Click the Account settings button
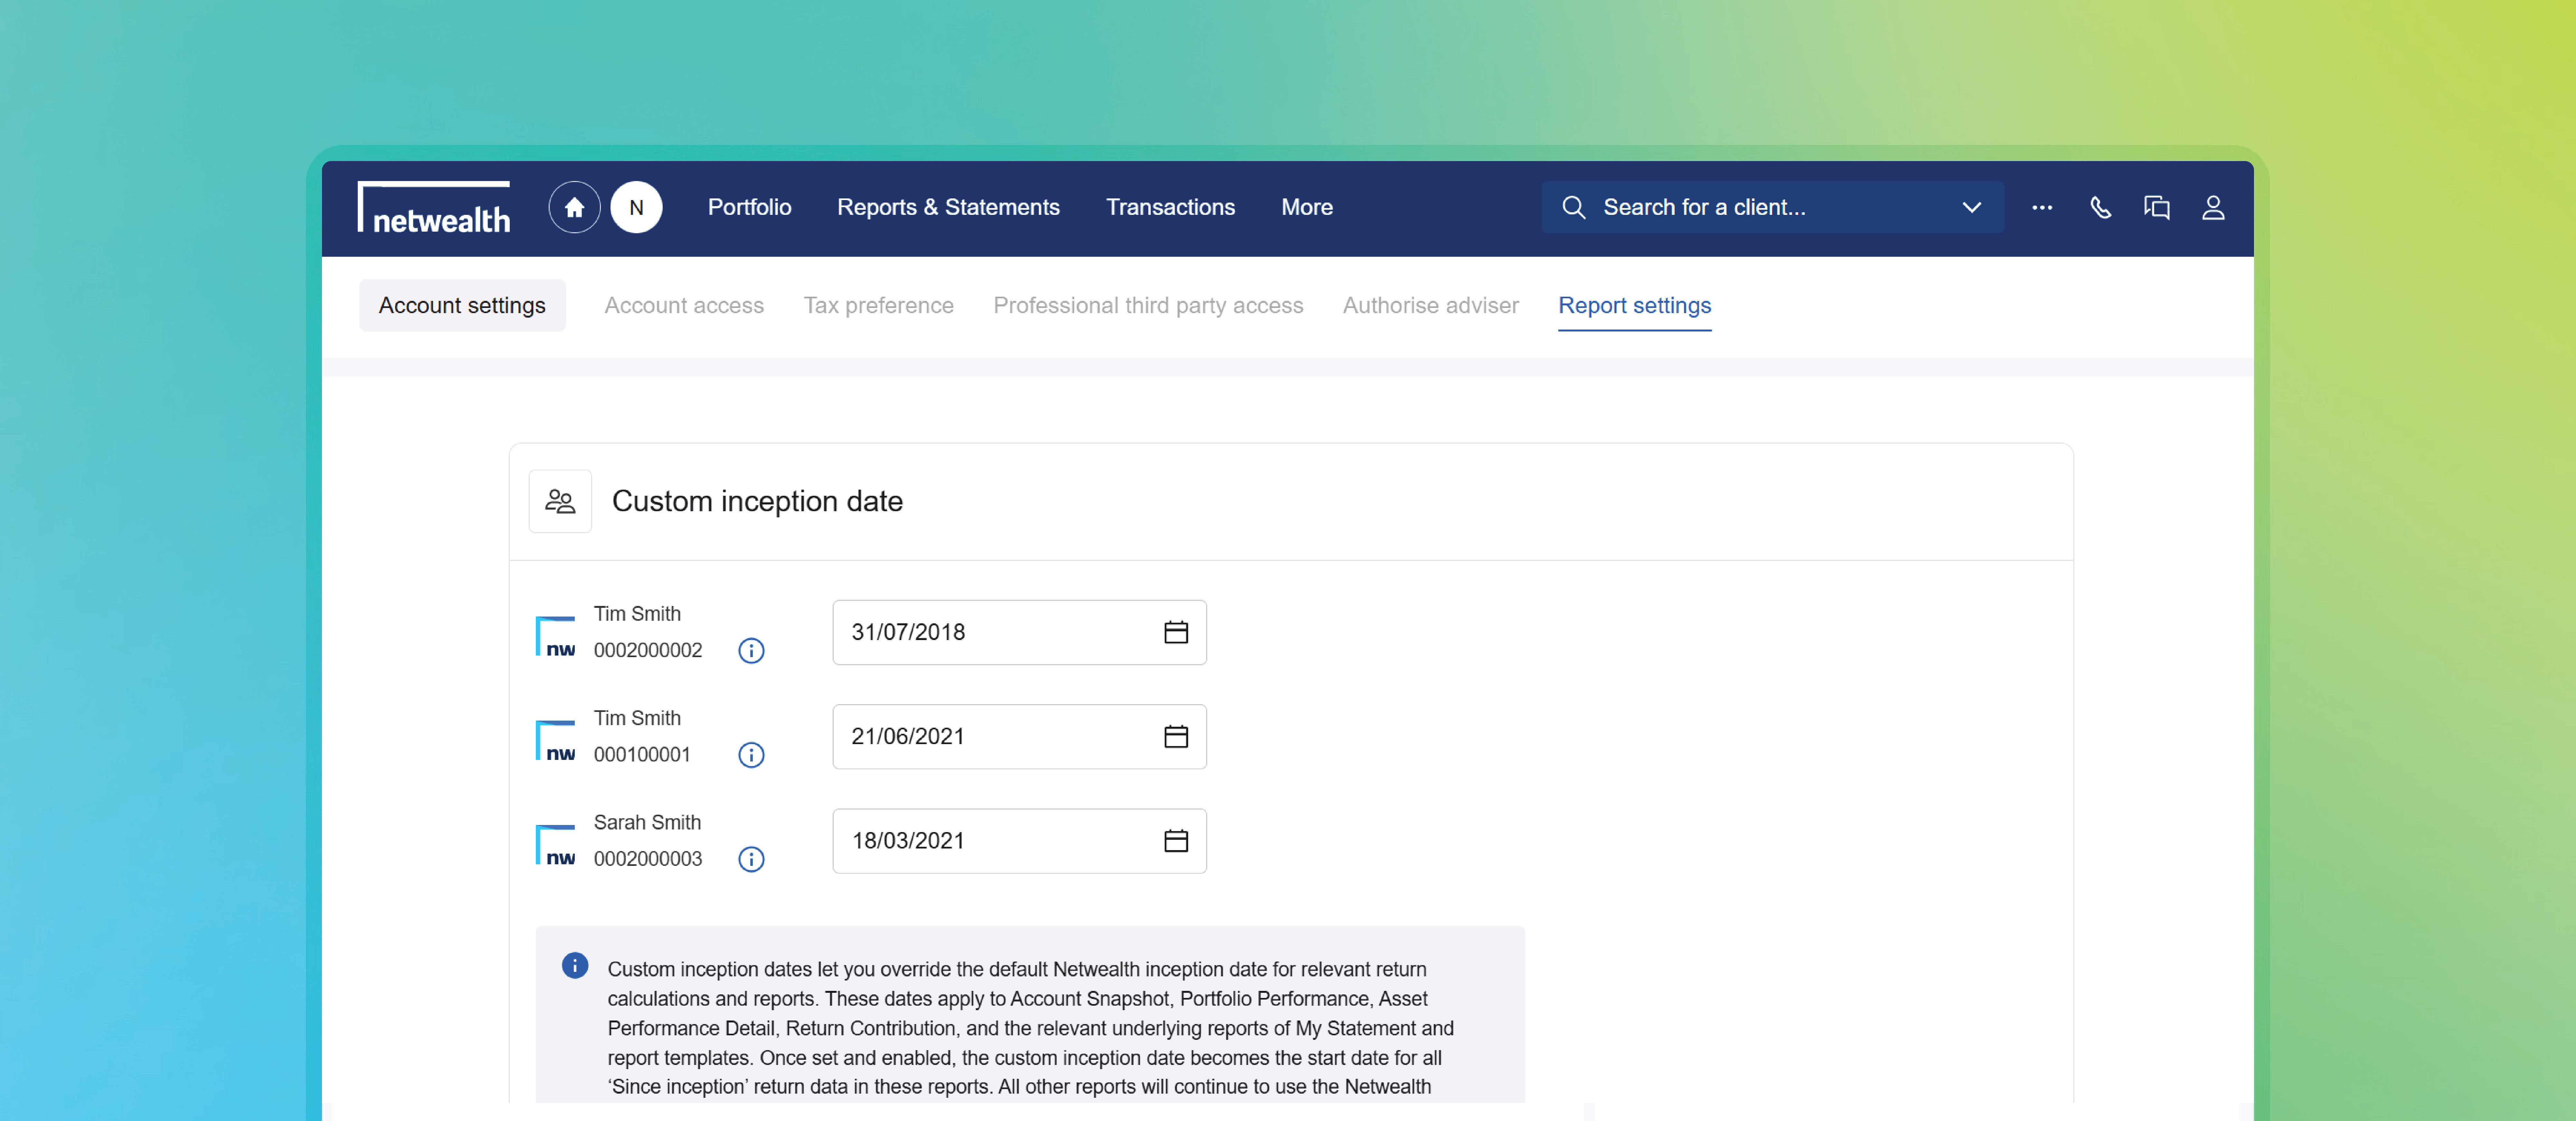Screen dimensions: 2576x1121 462,305
